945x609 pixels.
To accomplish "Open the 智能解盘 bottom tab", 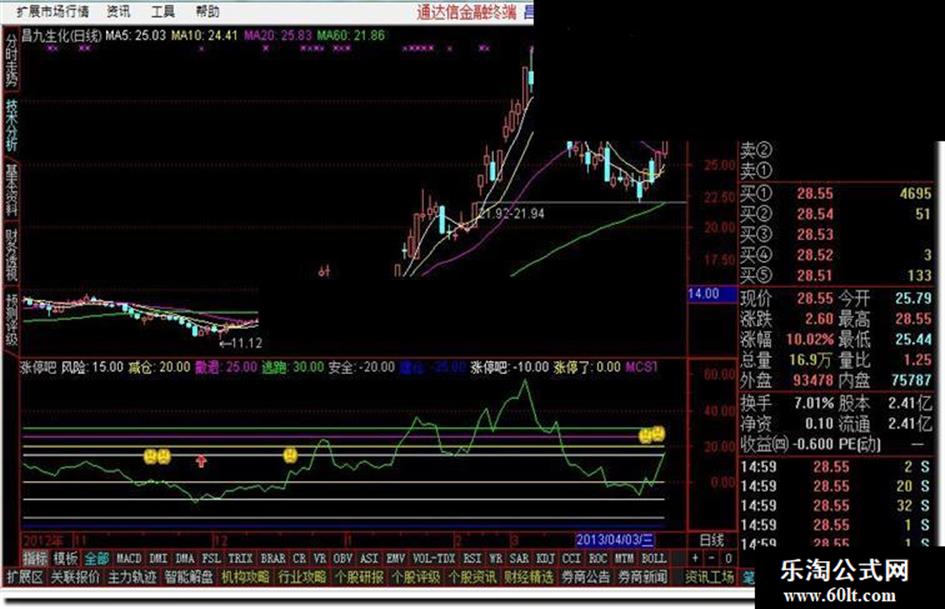I will pos(189,577).
